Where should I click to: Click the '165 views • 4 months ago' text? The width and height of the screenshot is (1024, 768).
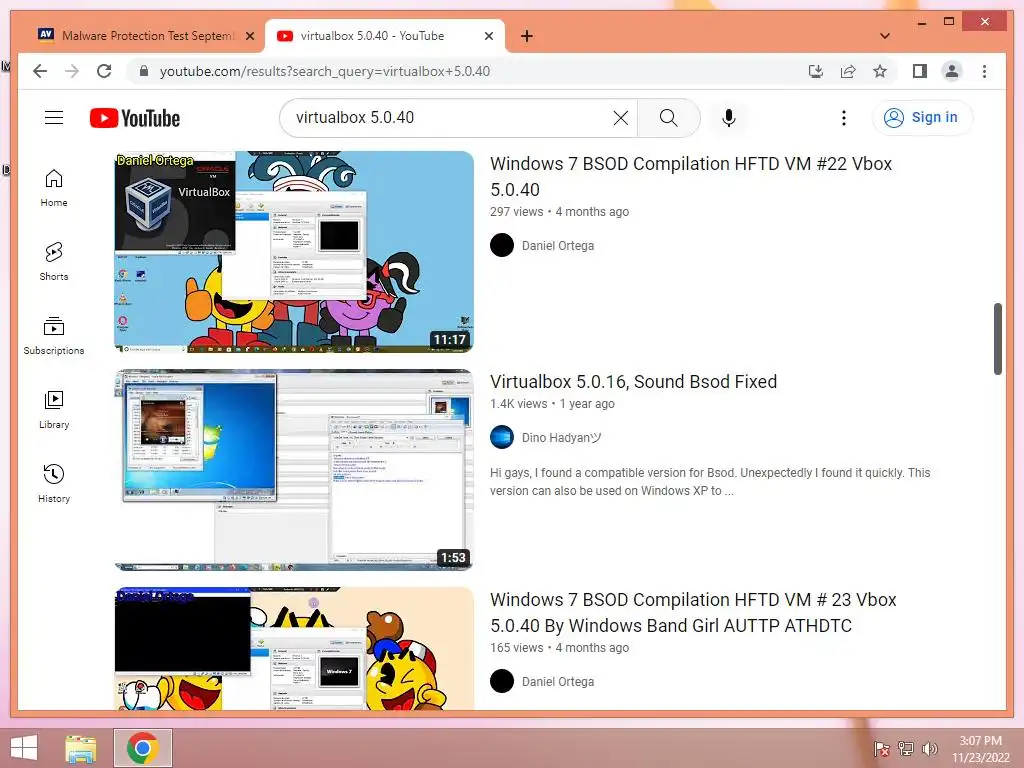pyautogui.click(x=559, y=648)
